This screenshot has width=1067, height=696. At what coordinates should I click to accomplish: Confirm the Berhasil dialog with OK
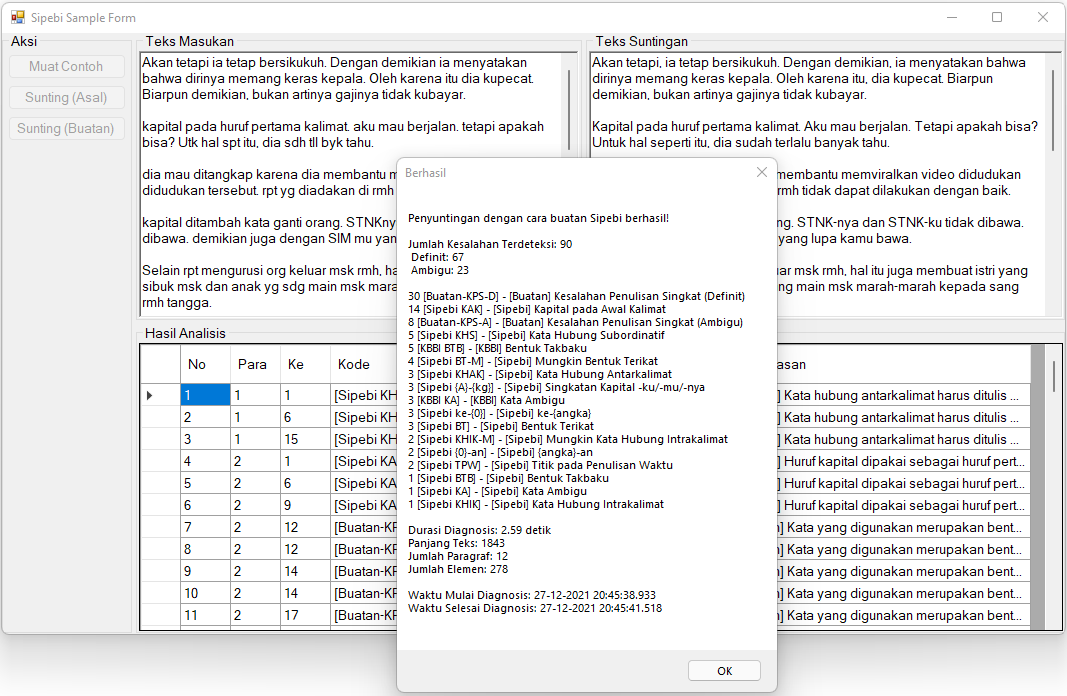[x=724, y=671]
